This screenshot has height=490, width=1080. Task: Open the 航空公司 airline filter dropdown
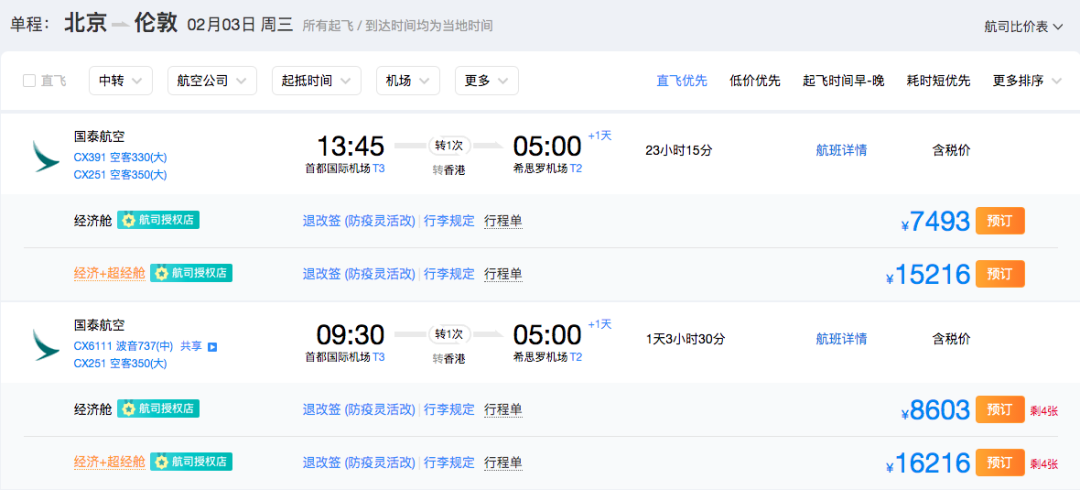(212, 81)
